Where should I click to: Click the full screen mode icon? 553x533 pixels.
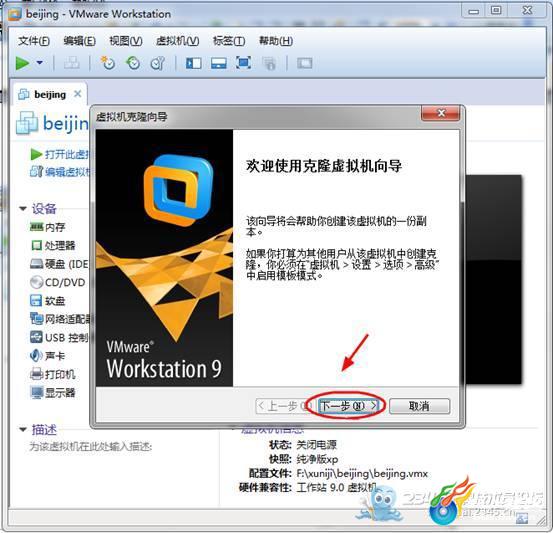(244, 63)
